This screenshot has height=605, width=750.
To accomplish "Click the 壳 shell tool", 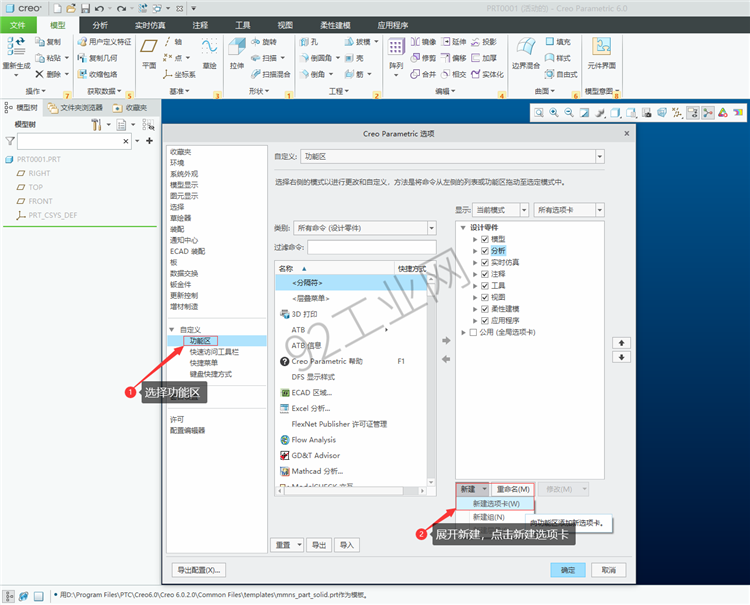I will click(354, 58).
